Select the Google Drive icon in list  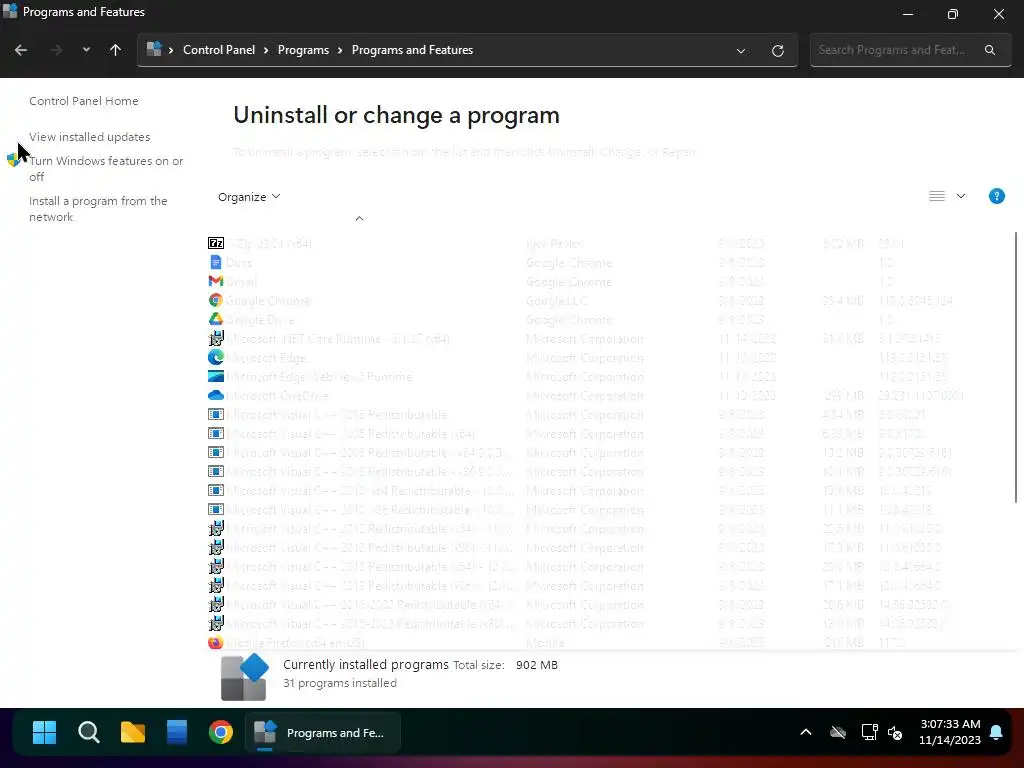click(216, 319)
